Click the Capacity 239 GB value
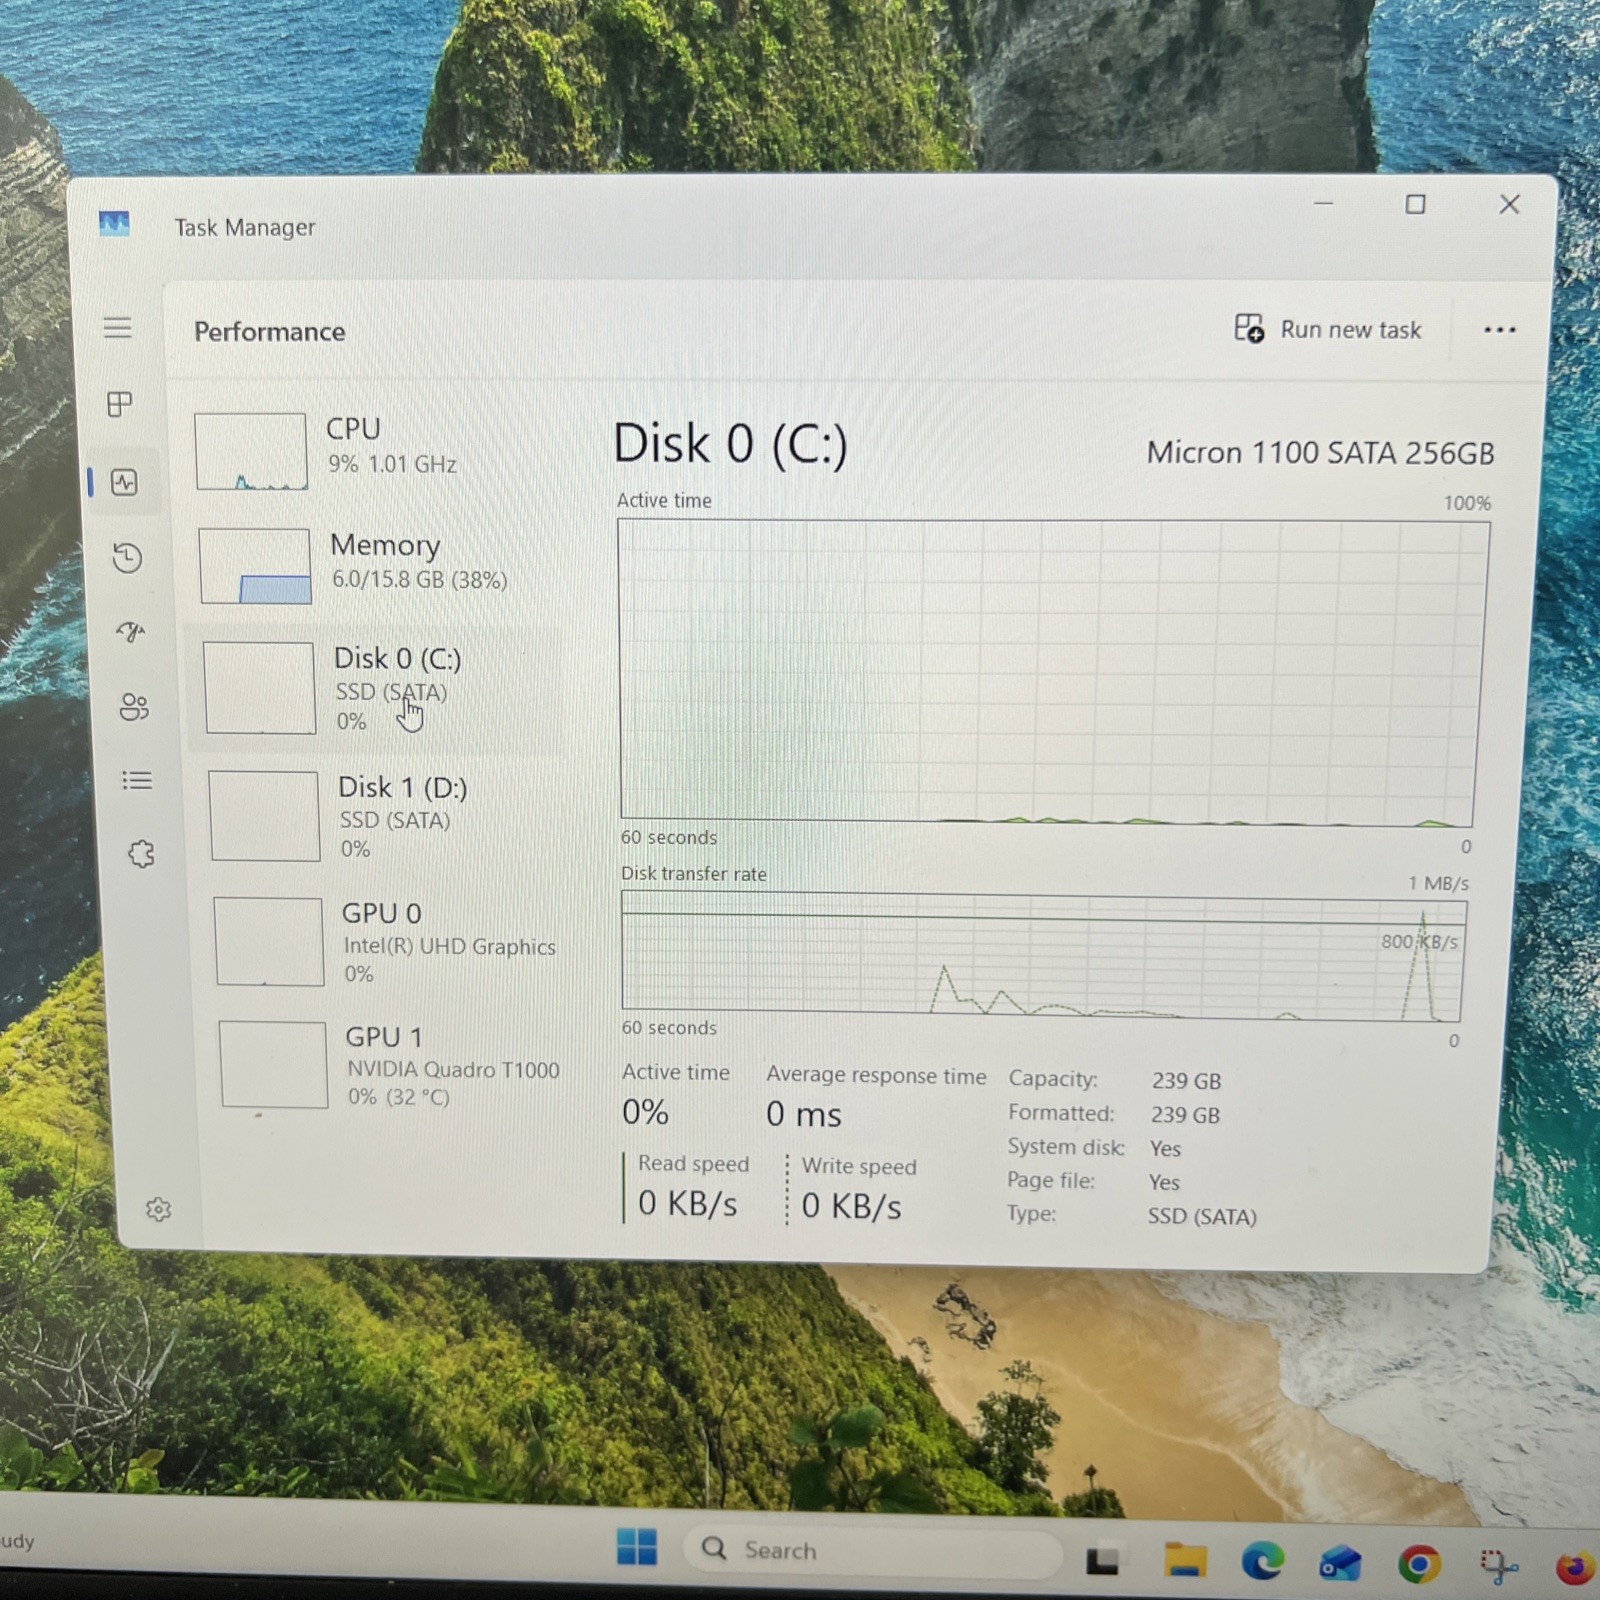The image size is (1600, 1600). coord(1186,1081)
